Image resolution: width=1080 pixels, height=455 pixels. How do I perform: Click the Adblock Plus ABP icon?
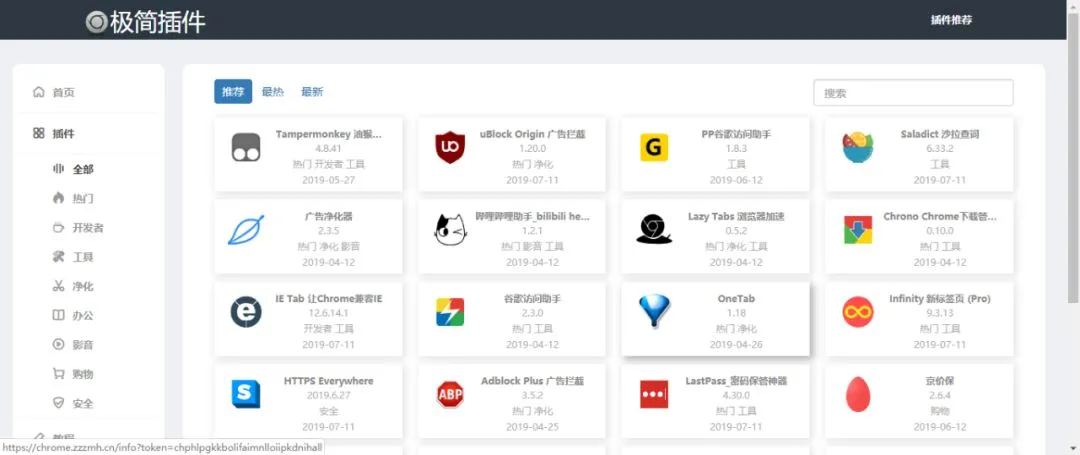pyautogui.click(x=450, y=394)
